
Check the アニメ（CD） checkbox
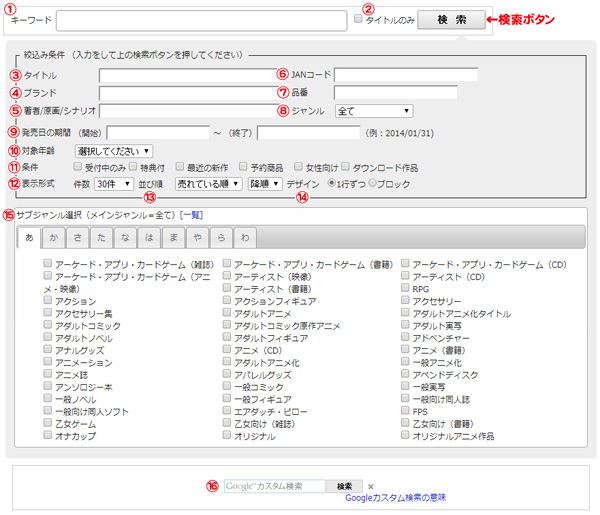(227, 349)
